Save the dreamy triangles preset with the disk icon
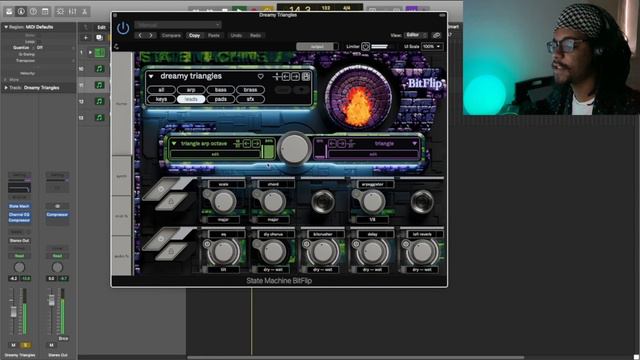Image resolution: width=640 pixels, height=360 pixels. click(306, 76)
